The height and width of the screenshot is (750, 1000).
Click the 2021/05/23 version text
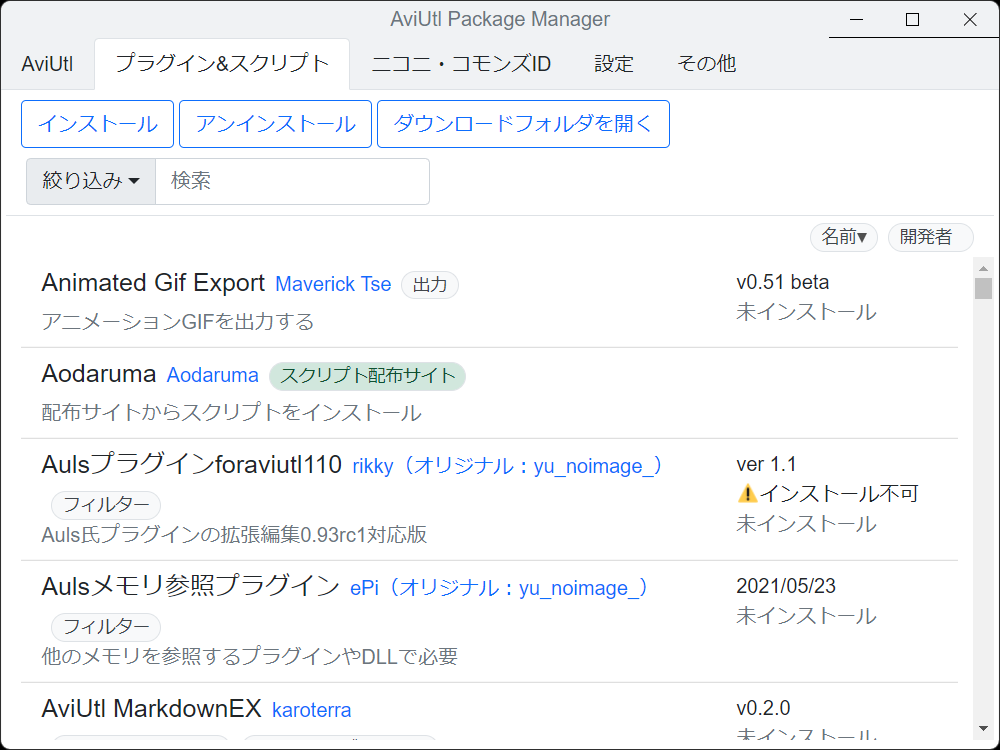[x=786, y=587]
